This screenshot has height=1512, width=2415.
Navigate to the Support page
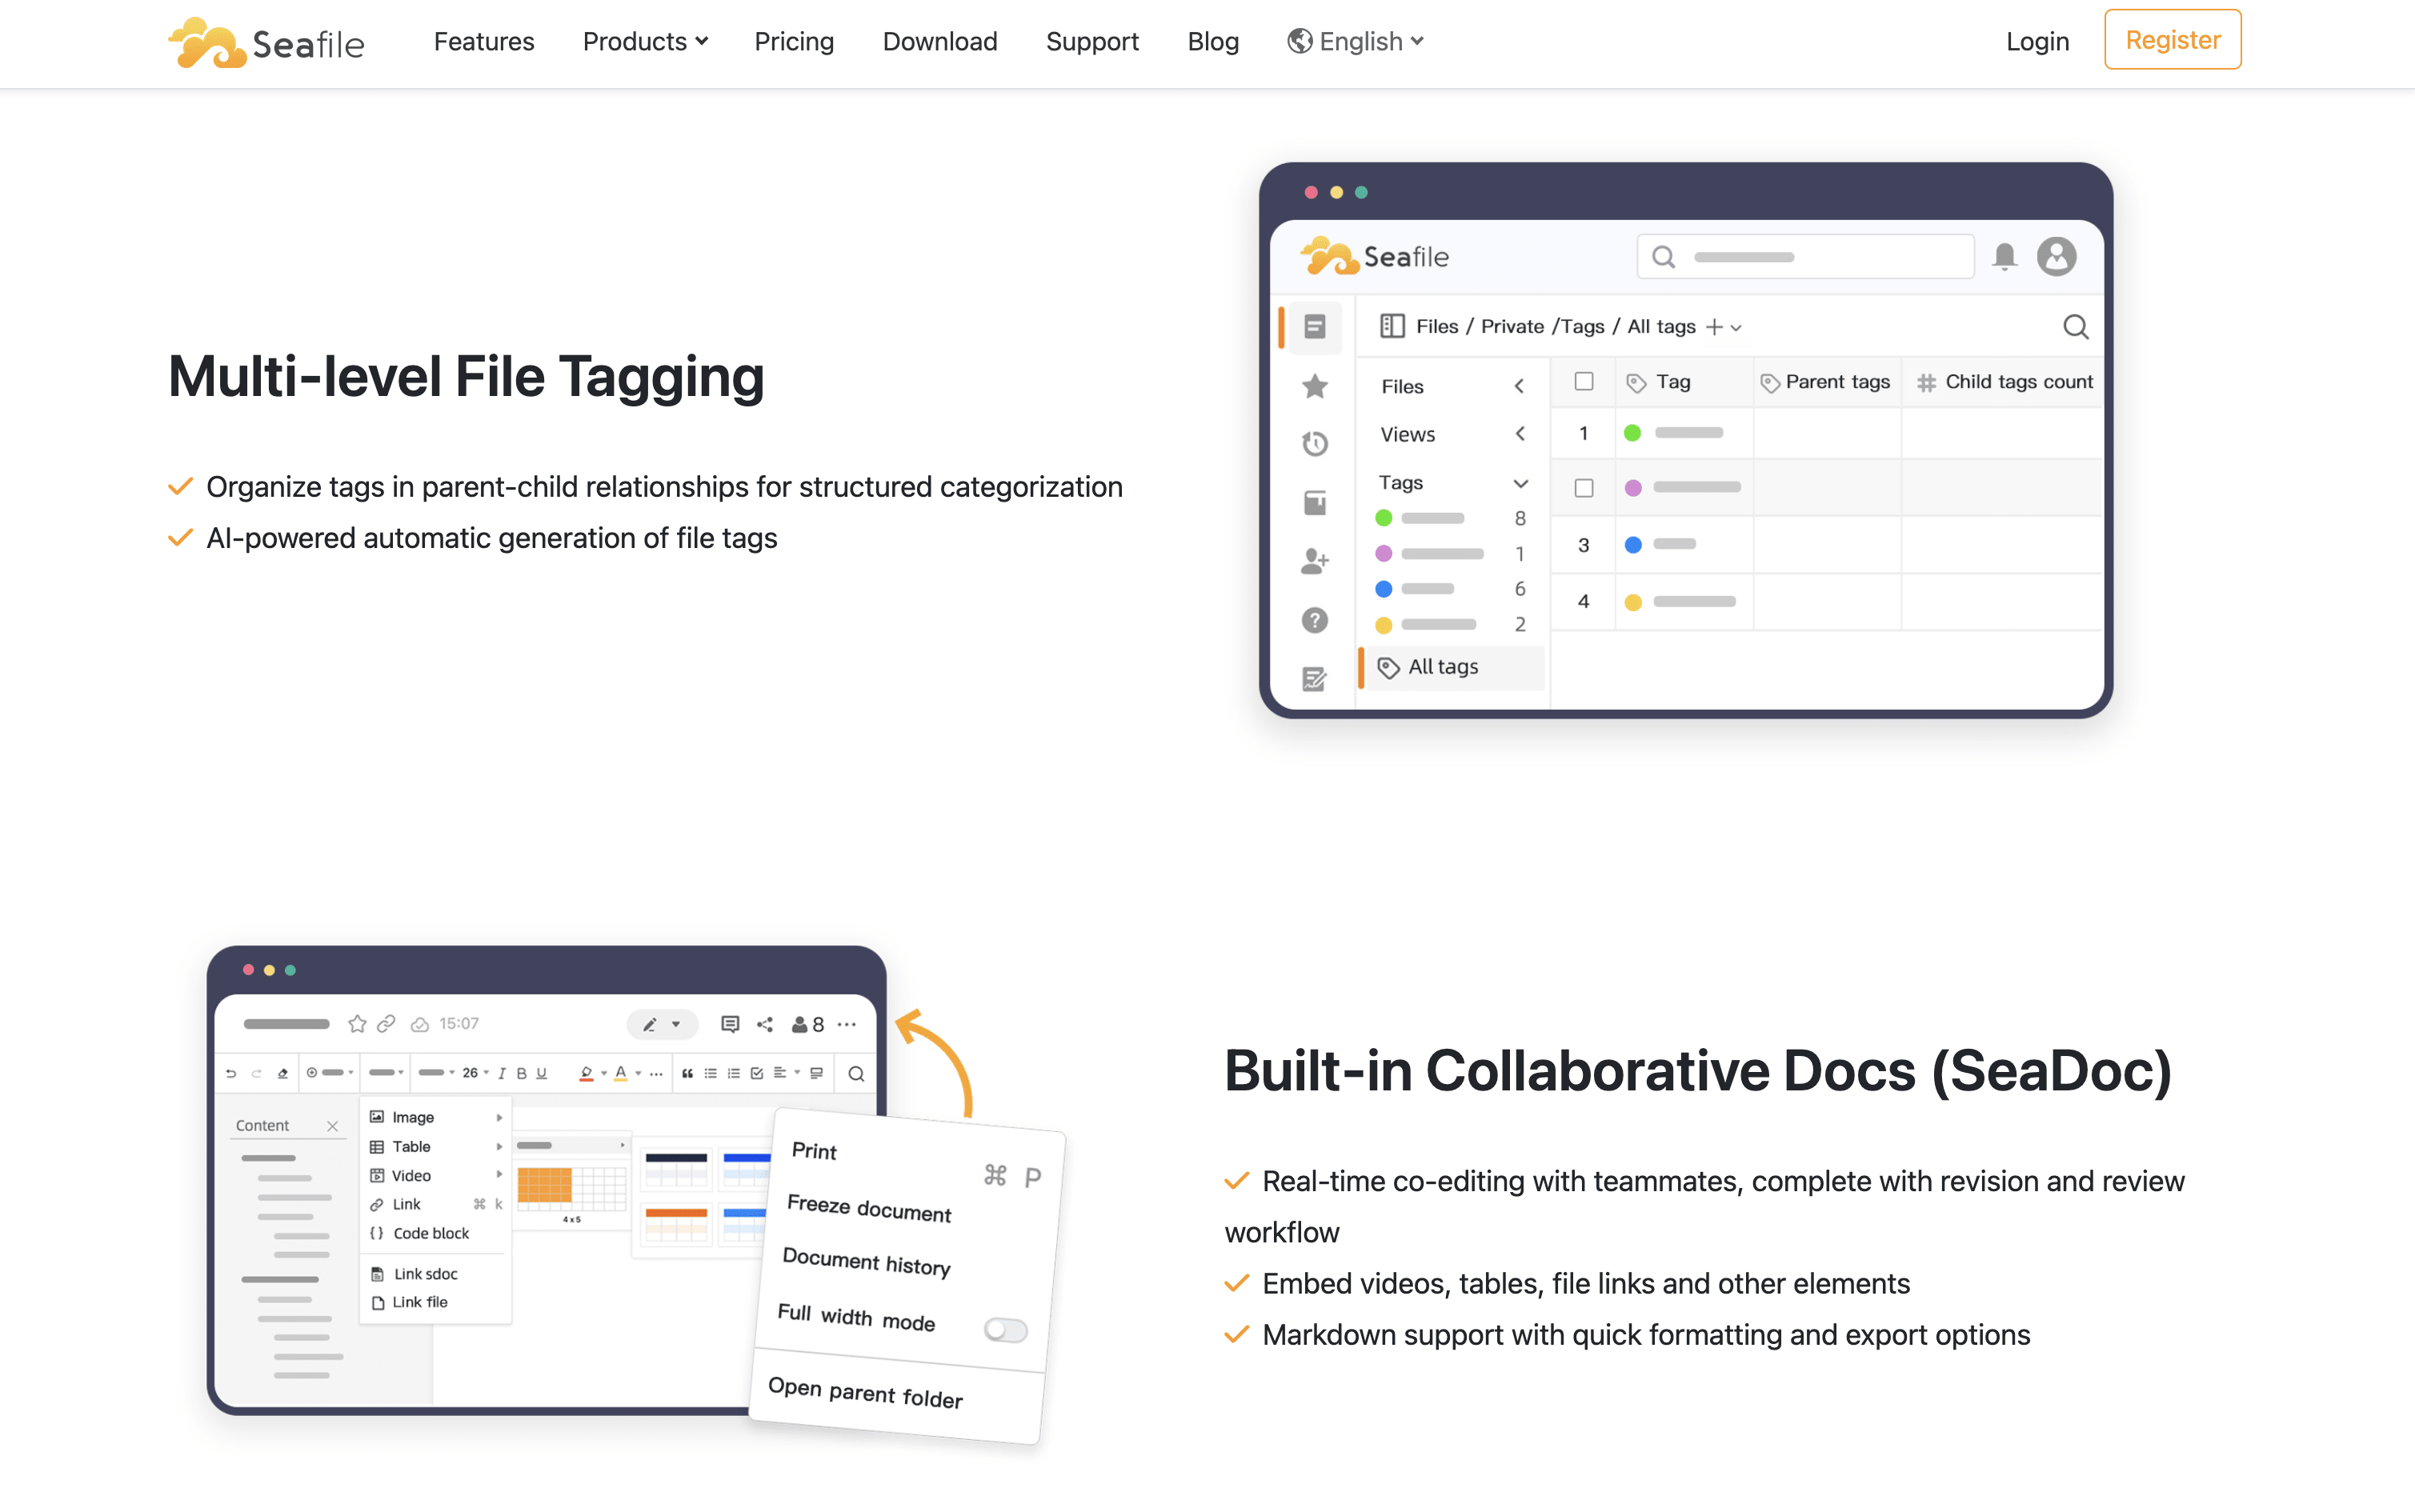coord(1092,41)
